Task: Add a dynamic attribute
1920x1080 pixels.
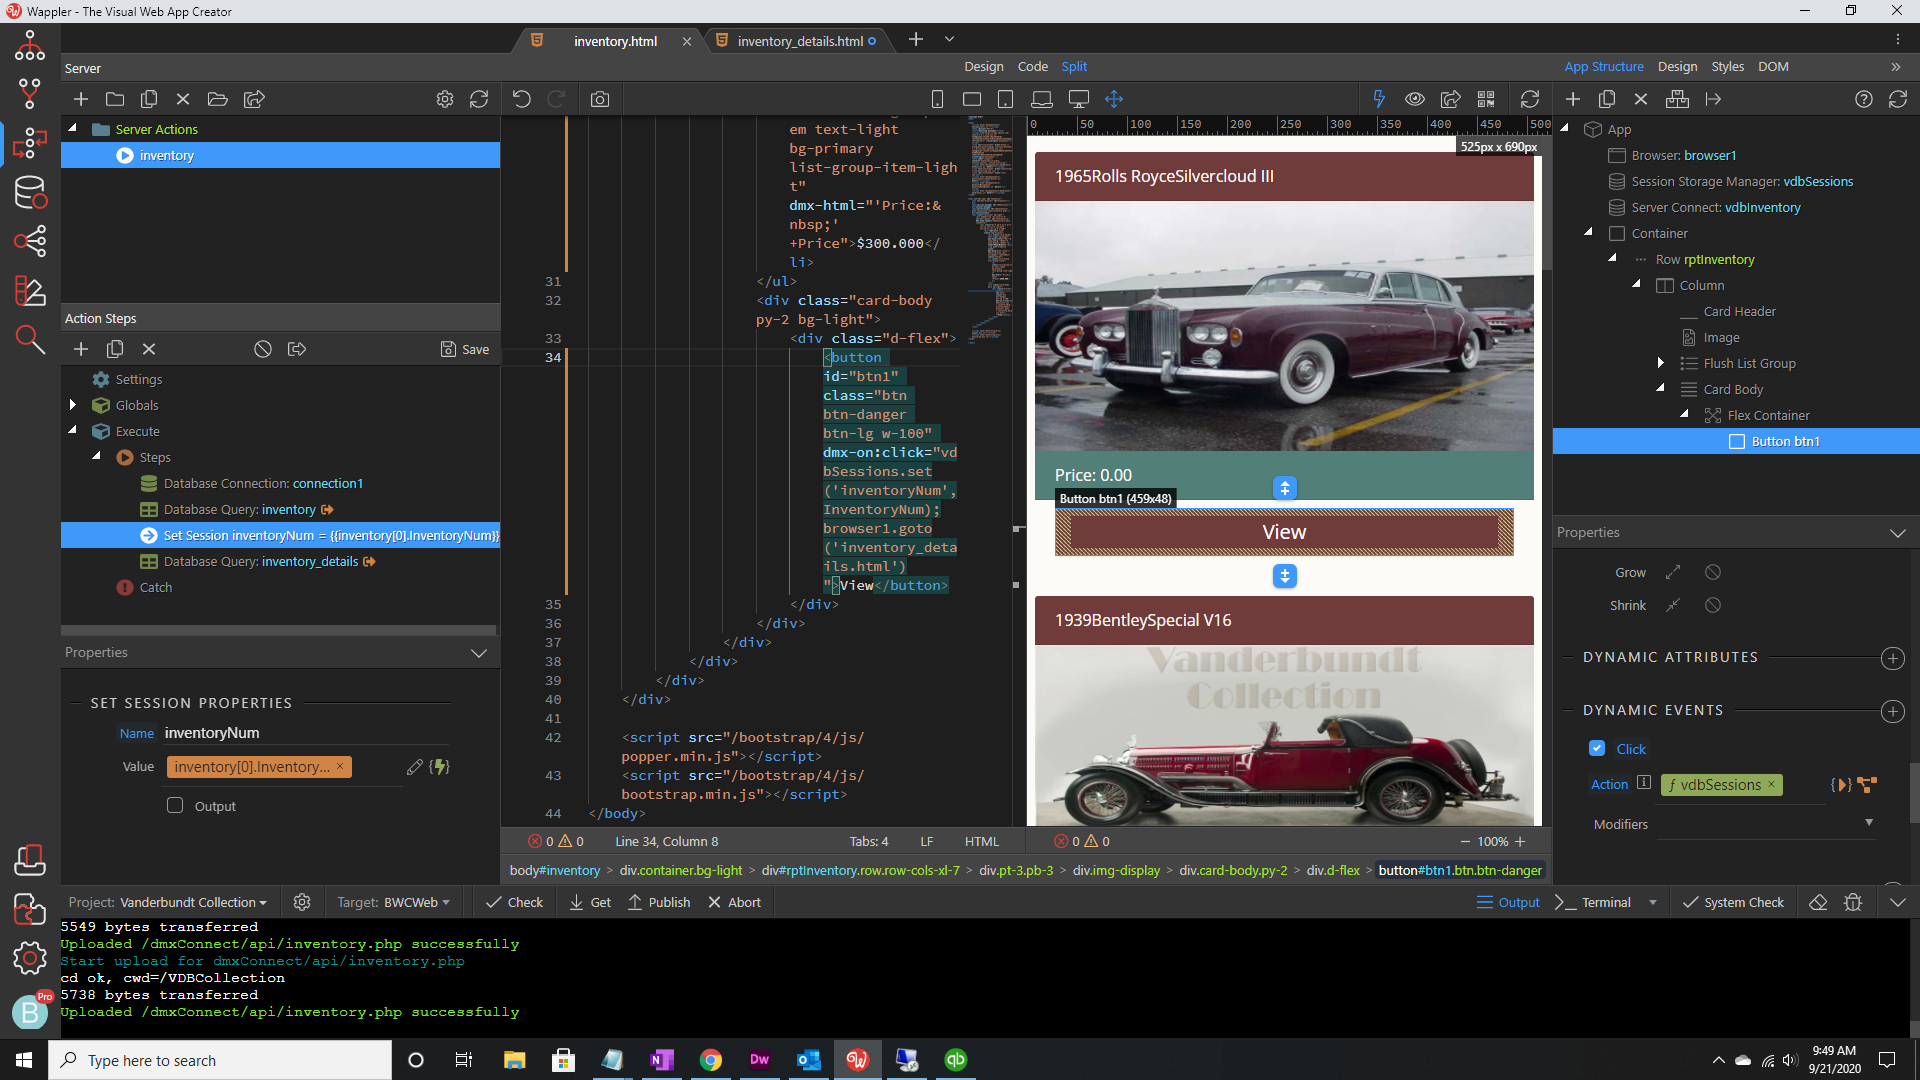Action: [1892, 658]
